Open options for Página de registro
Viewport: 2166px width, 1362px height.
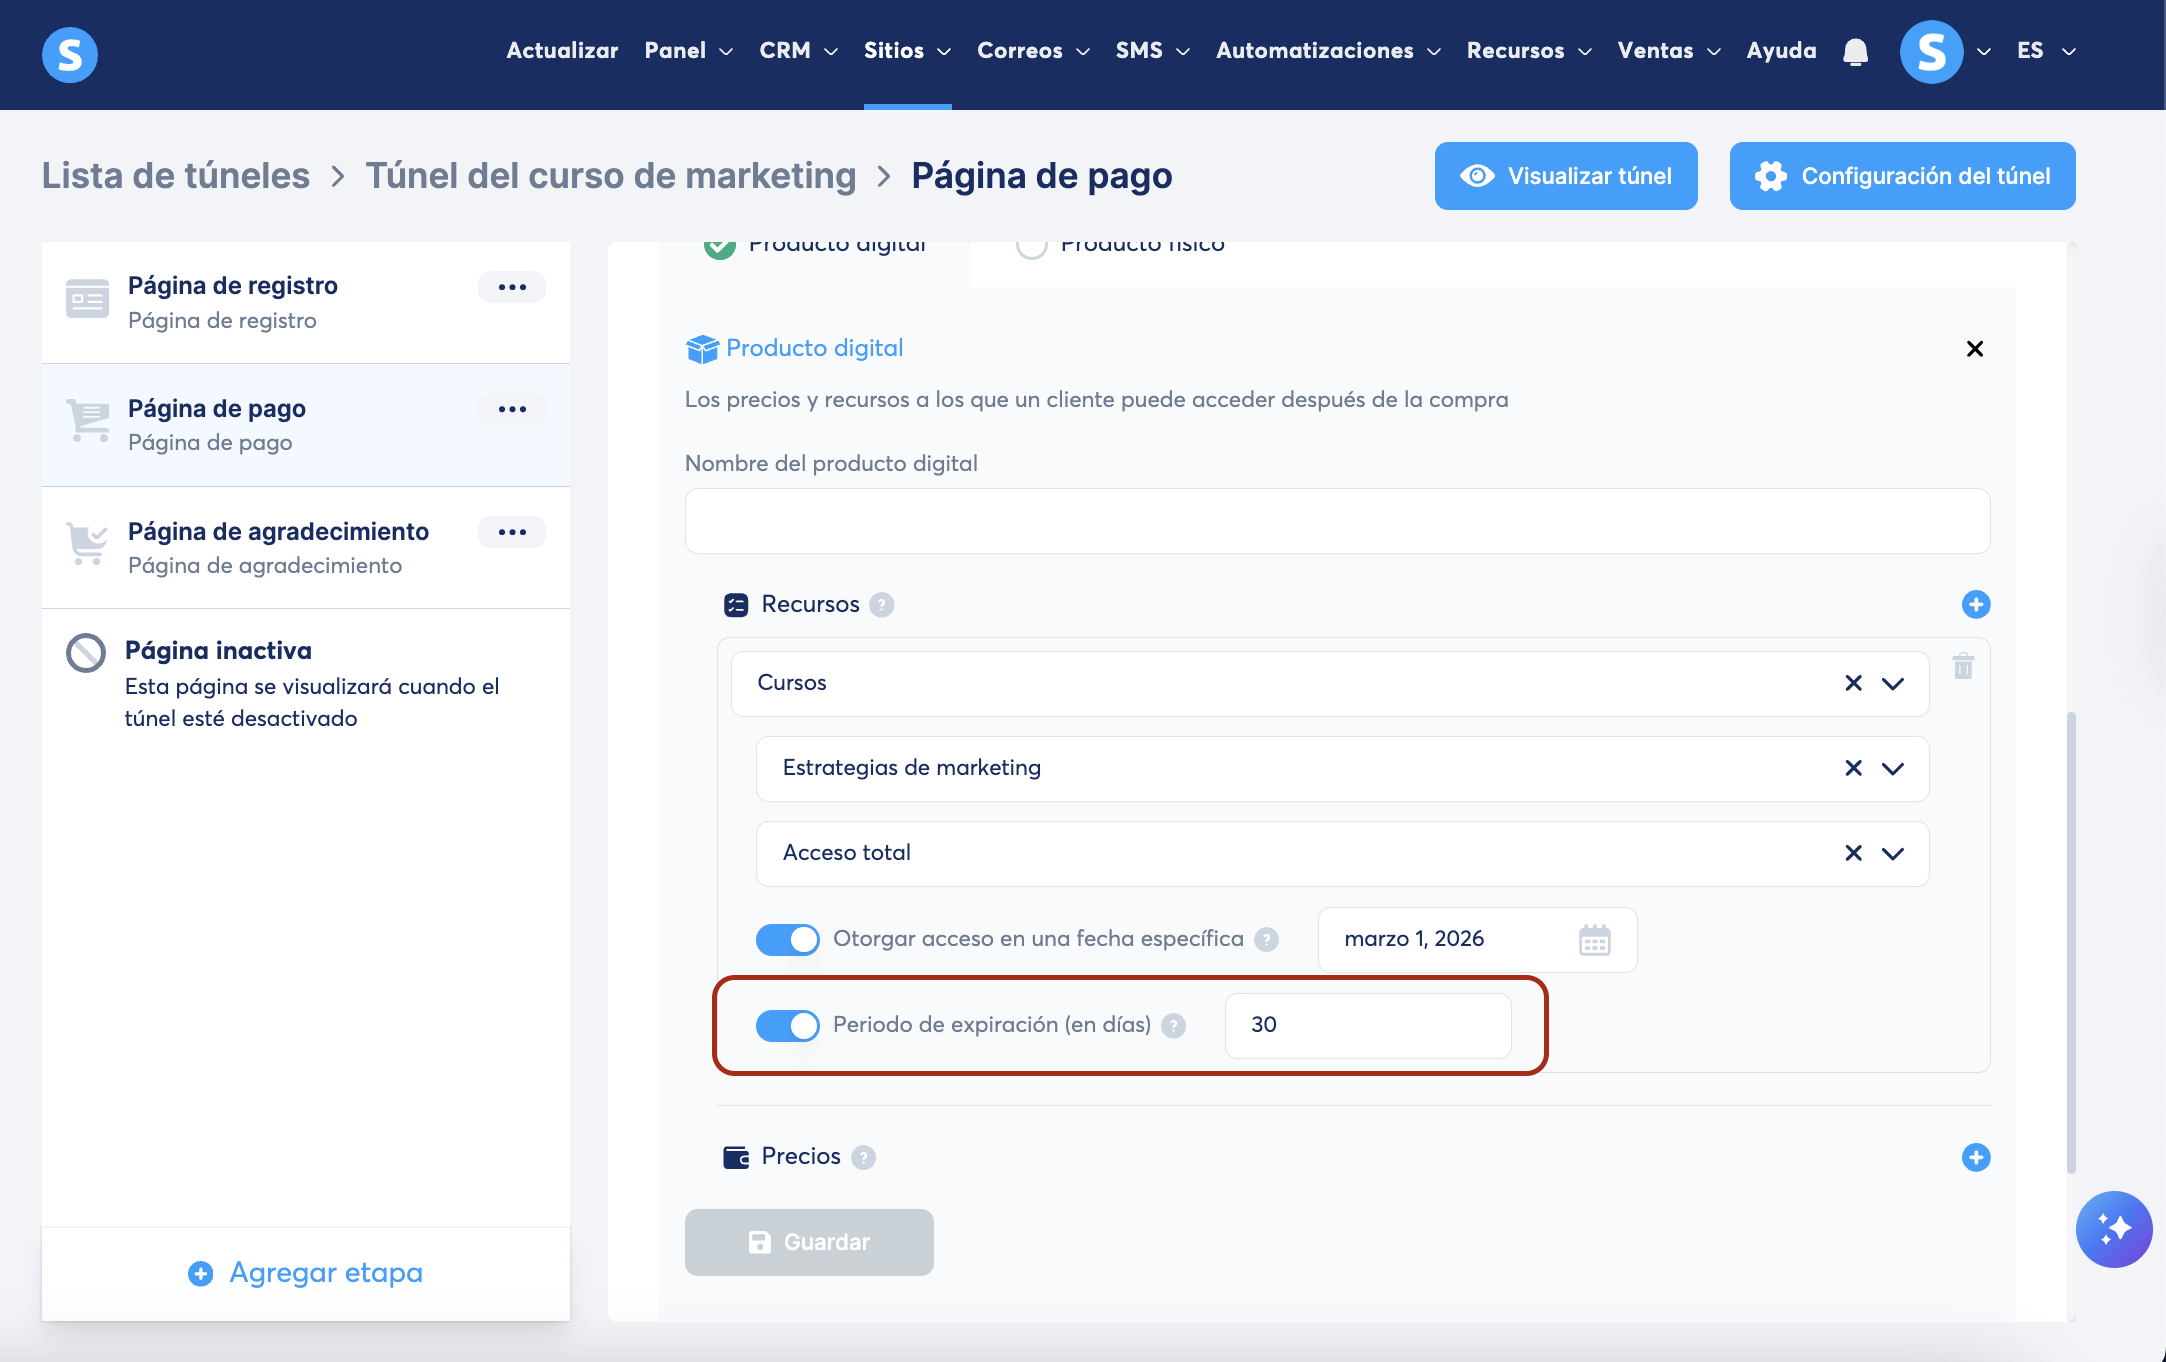point(512,287)
